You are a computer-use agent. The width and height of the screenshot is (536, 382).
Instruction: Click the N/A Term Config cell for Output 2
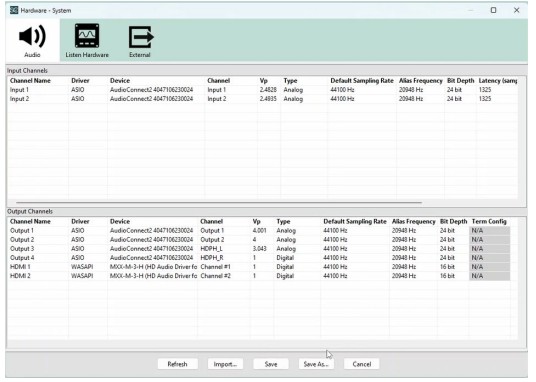click(490, 240)
